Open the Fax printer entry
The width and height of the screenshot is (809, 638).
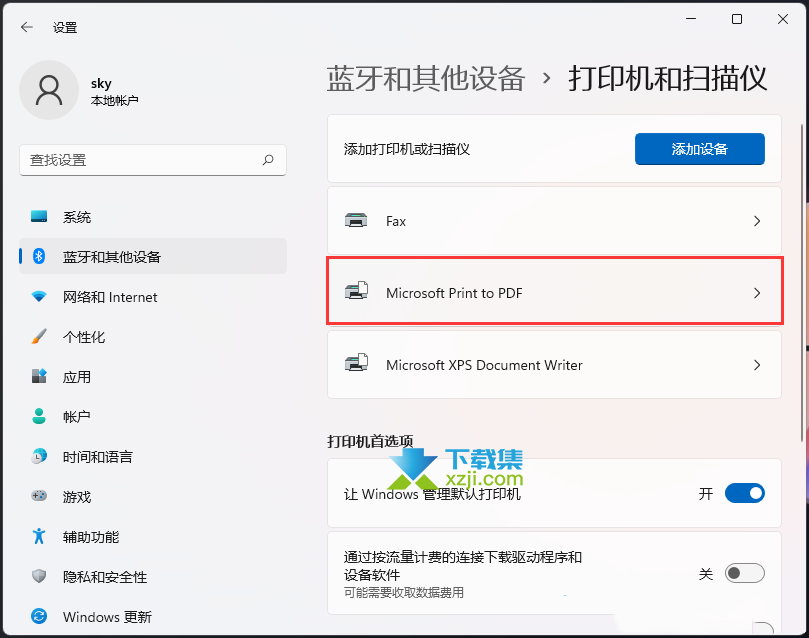[x=554, y=221]
